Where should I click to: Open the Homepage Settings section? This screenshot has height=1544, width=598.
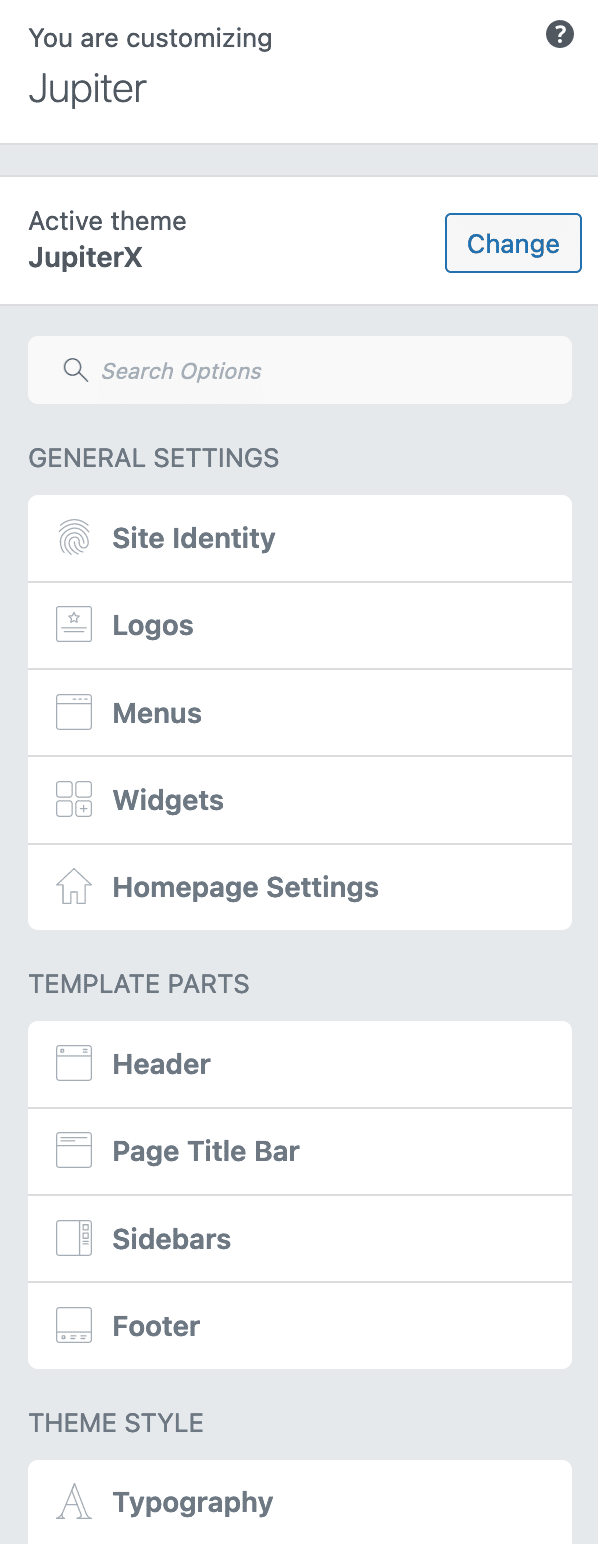click(x=245, y=887)
